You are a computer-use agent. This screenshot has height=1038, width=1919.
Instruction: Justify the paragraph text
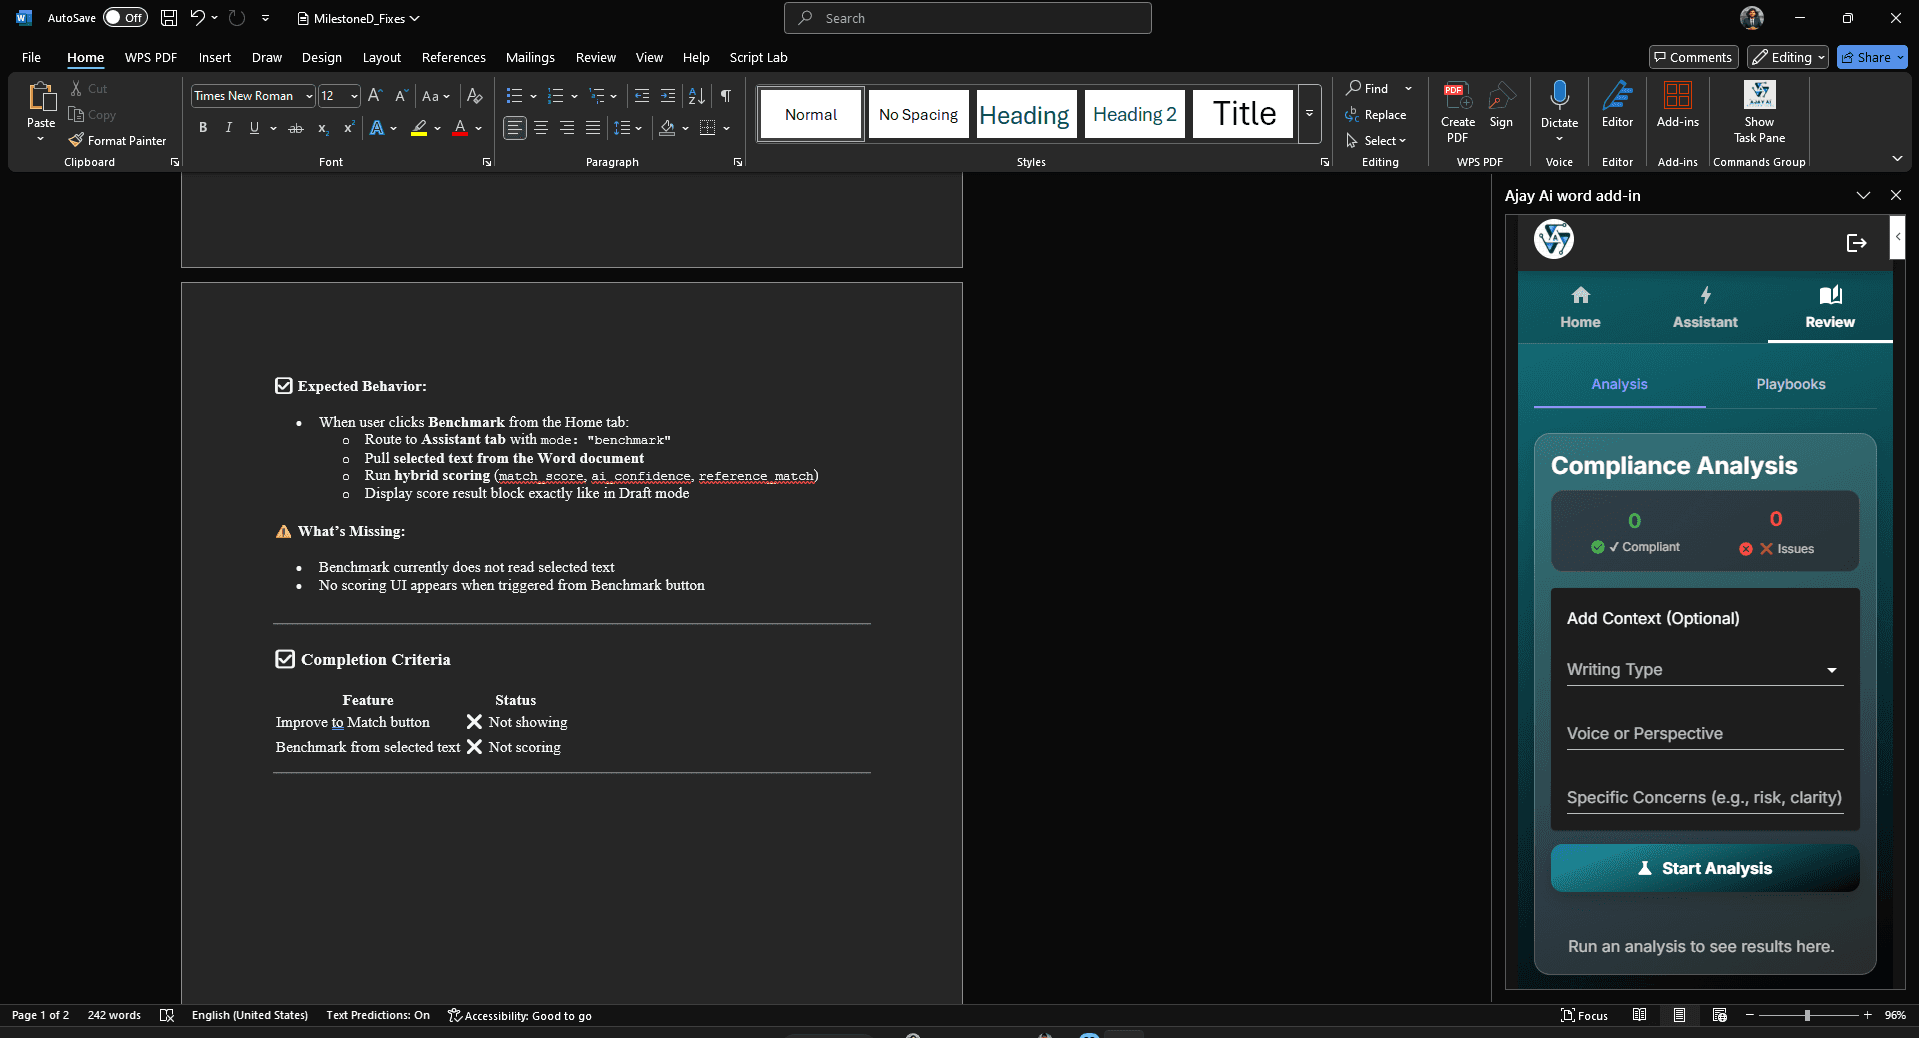(593, 128)
